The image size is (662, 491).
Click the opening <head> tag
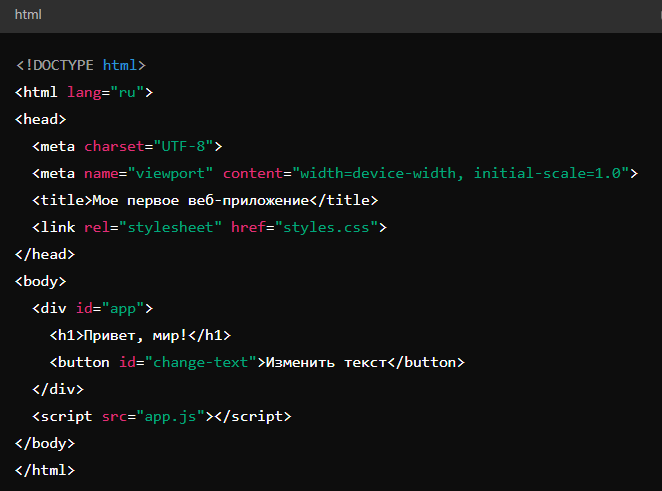(41, 119)
